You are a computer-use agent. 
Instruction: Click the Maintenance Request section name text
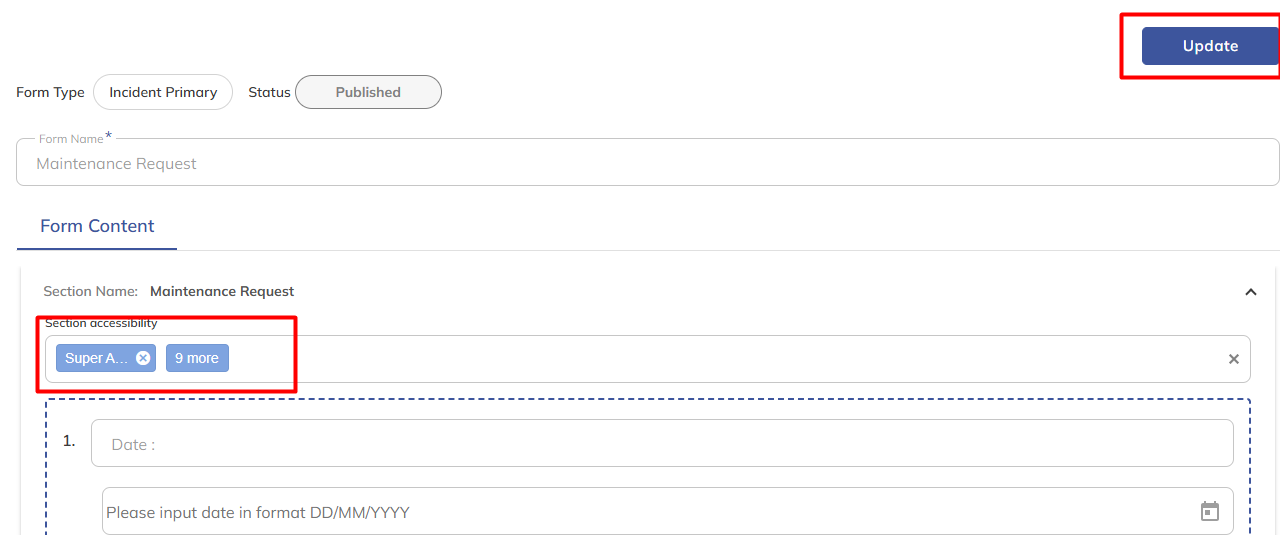click(x=222, y=291)
